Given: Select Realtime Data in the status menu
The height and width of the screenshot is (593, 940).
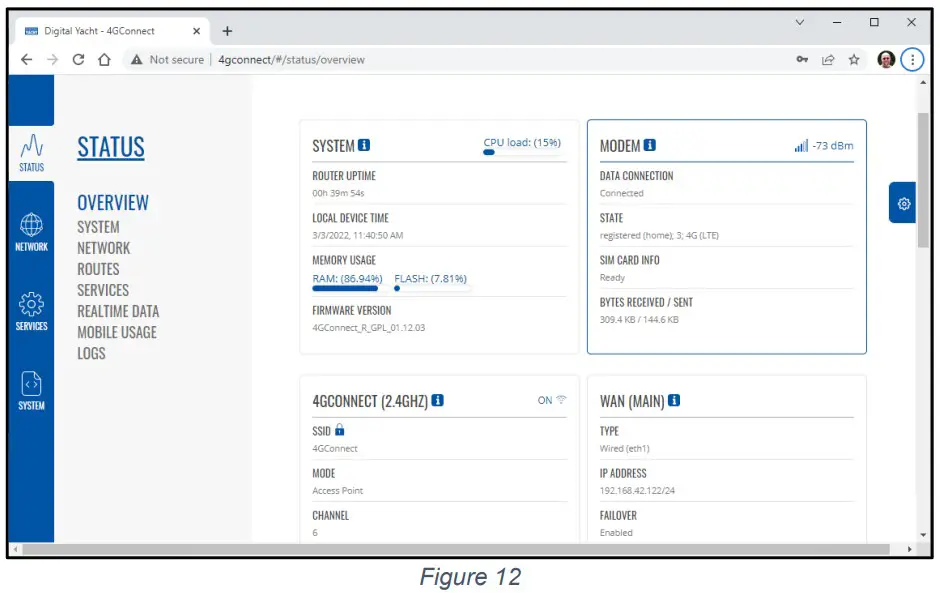Looking at the screenshot, I should tap(118, 311).
